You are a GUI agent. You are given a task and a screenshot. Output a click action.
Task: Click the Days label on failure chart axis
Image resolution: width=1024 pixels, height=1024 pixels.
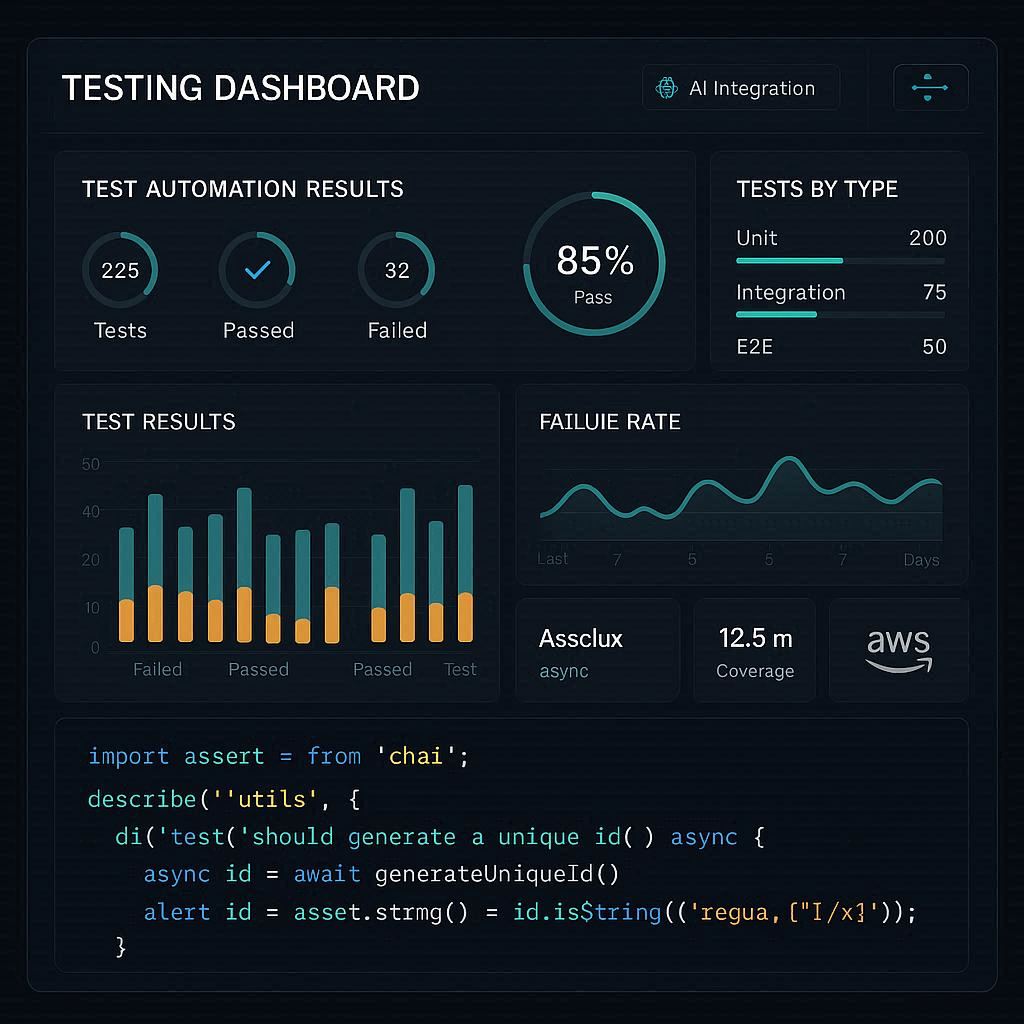tap(921, 560)
